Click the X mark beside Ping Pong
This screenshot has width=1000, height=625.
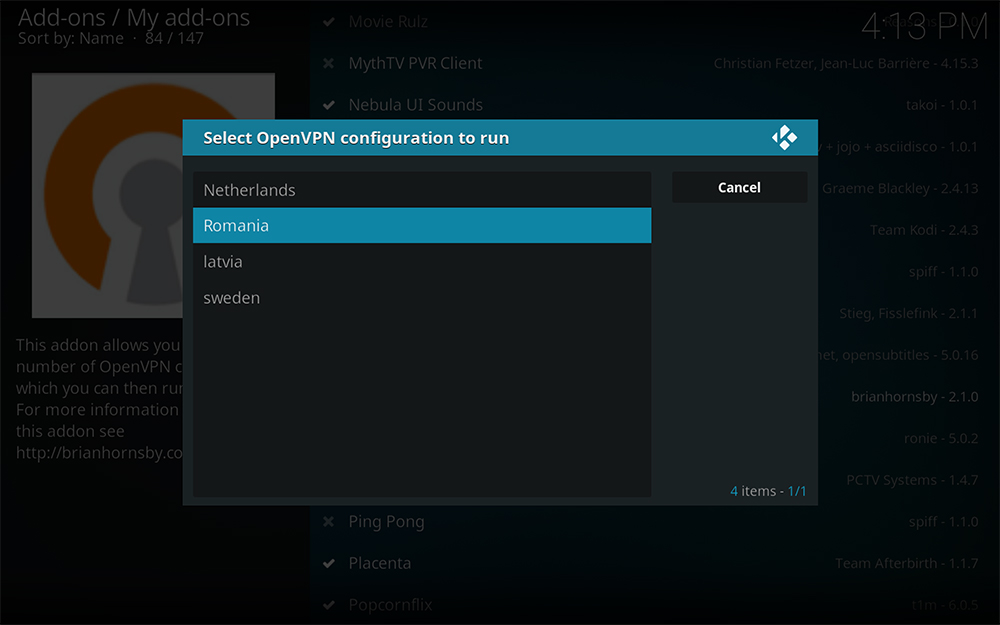click(328, 522)
